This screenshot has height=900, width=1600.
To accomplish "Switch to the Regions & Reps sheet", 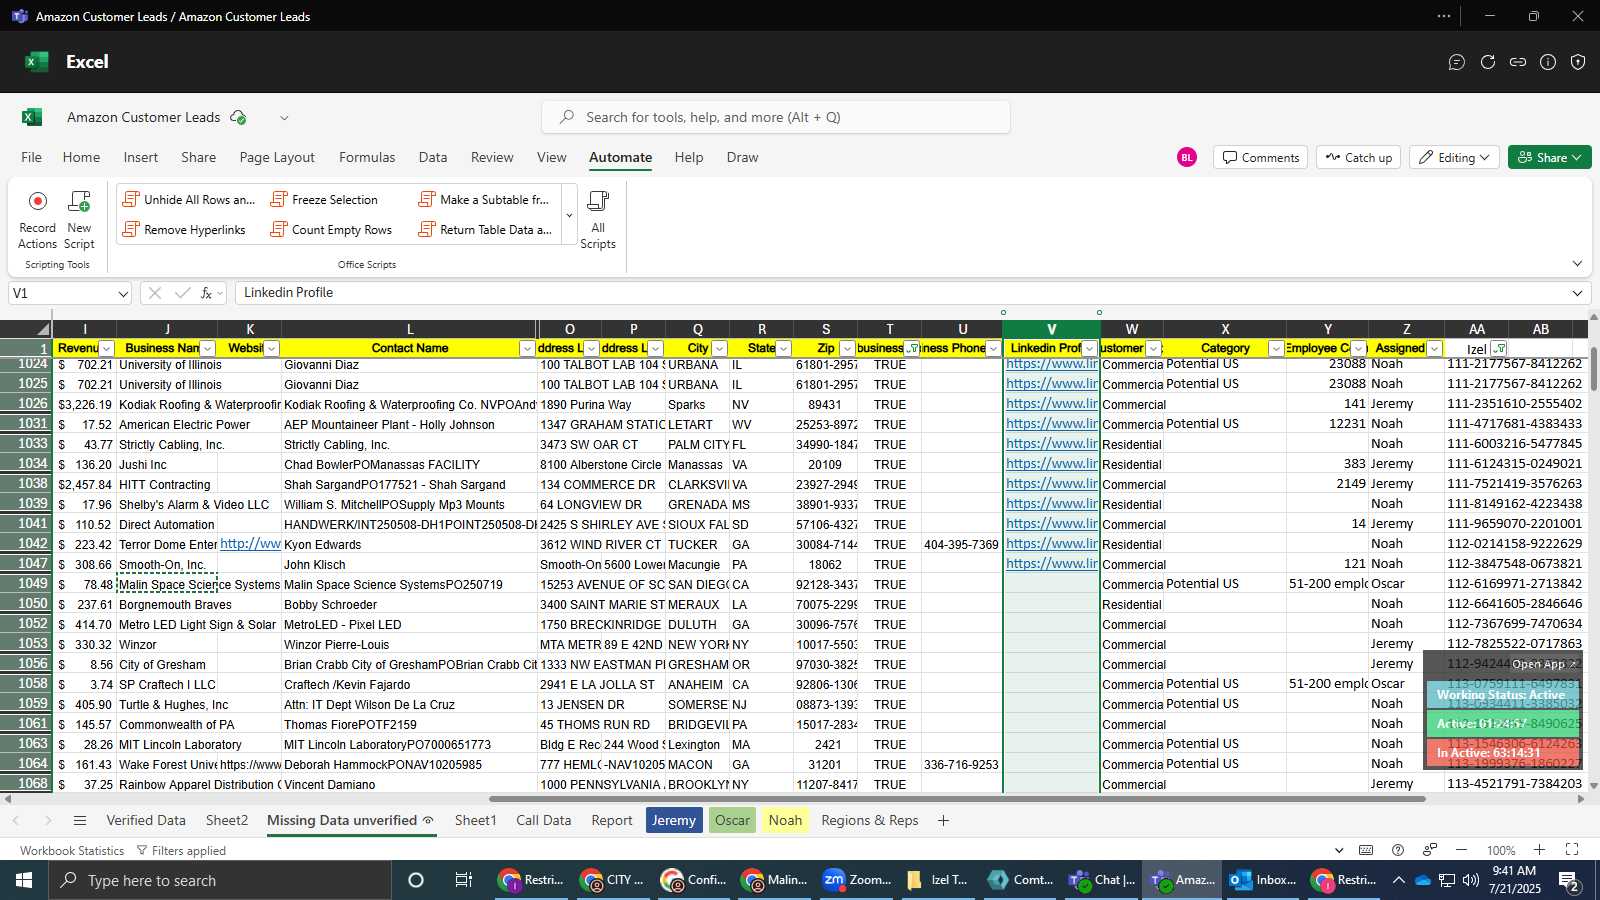I will pyautogui.click(x=870, y=821).
